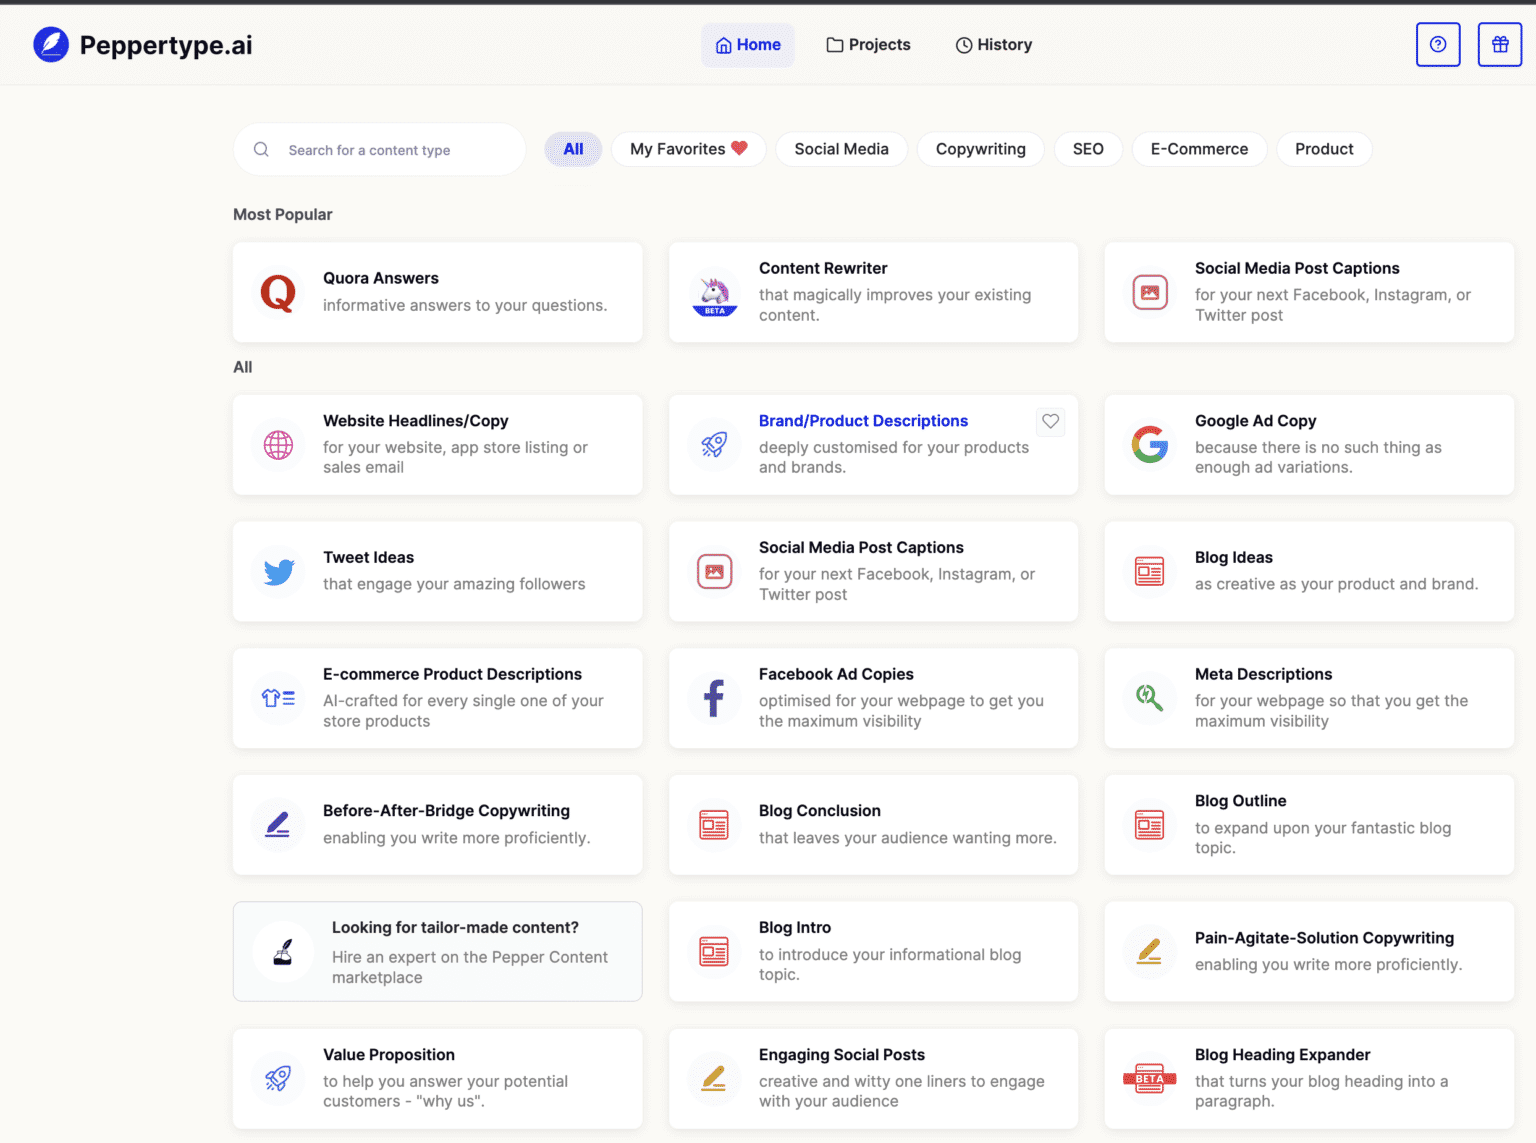Click the Before-After-Bridge Copywriting pen icon
The width and height of the screenshot is (1536, 1143).
click(x=278, y=825)
